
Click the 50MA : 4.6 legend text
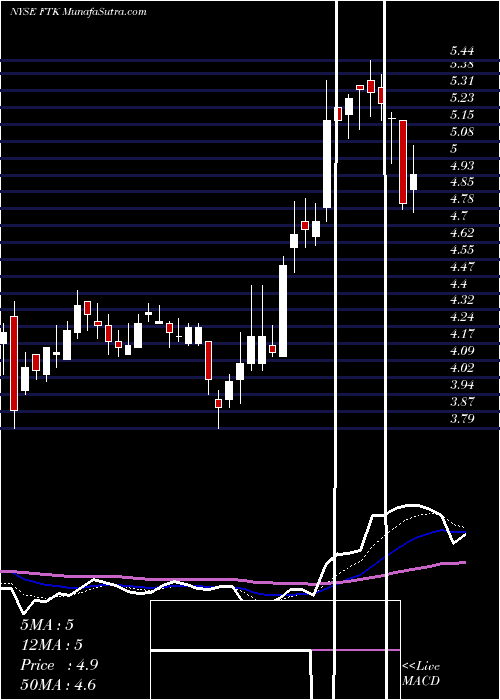click(x=58, y=685)
